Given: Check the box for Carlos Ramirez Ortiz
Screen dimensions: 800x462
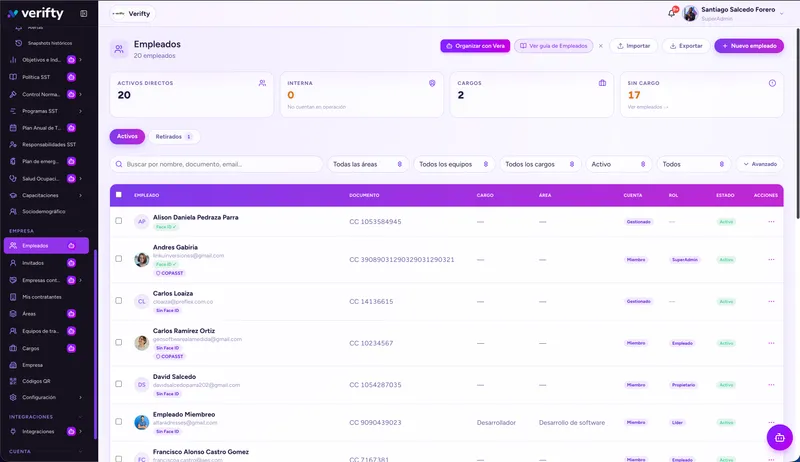Looking at the screenshot, I should point(119,343).
